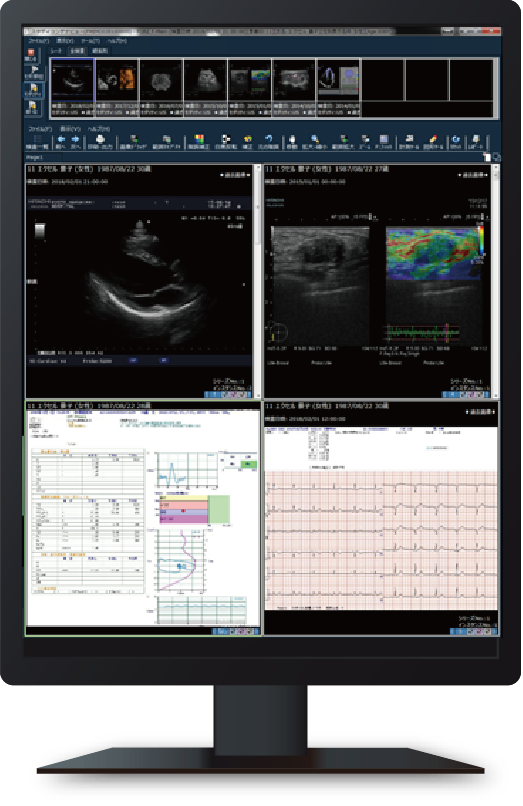The image size is (523, 806).
Task: Switch to the 全検査 tab
Action: pyautogui.click(x=77, y=51)
